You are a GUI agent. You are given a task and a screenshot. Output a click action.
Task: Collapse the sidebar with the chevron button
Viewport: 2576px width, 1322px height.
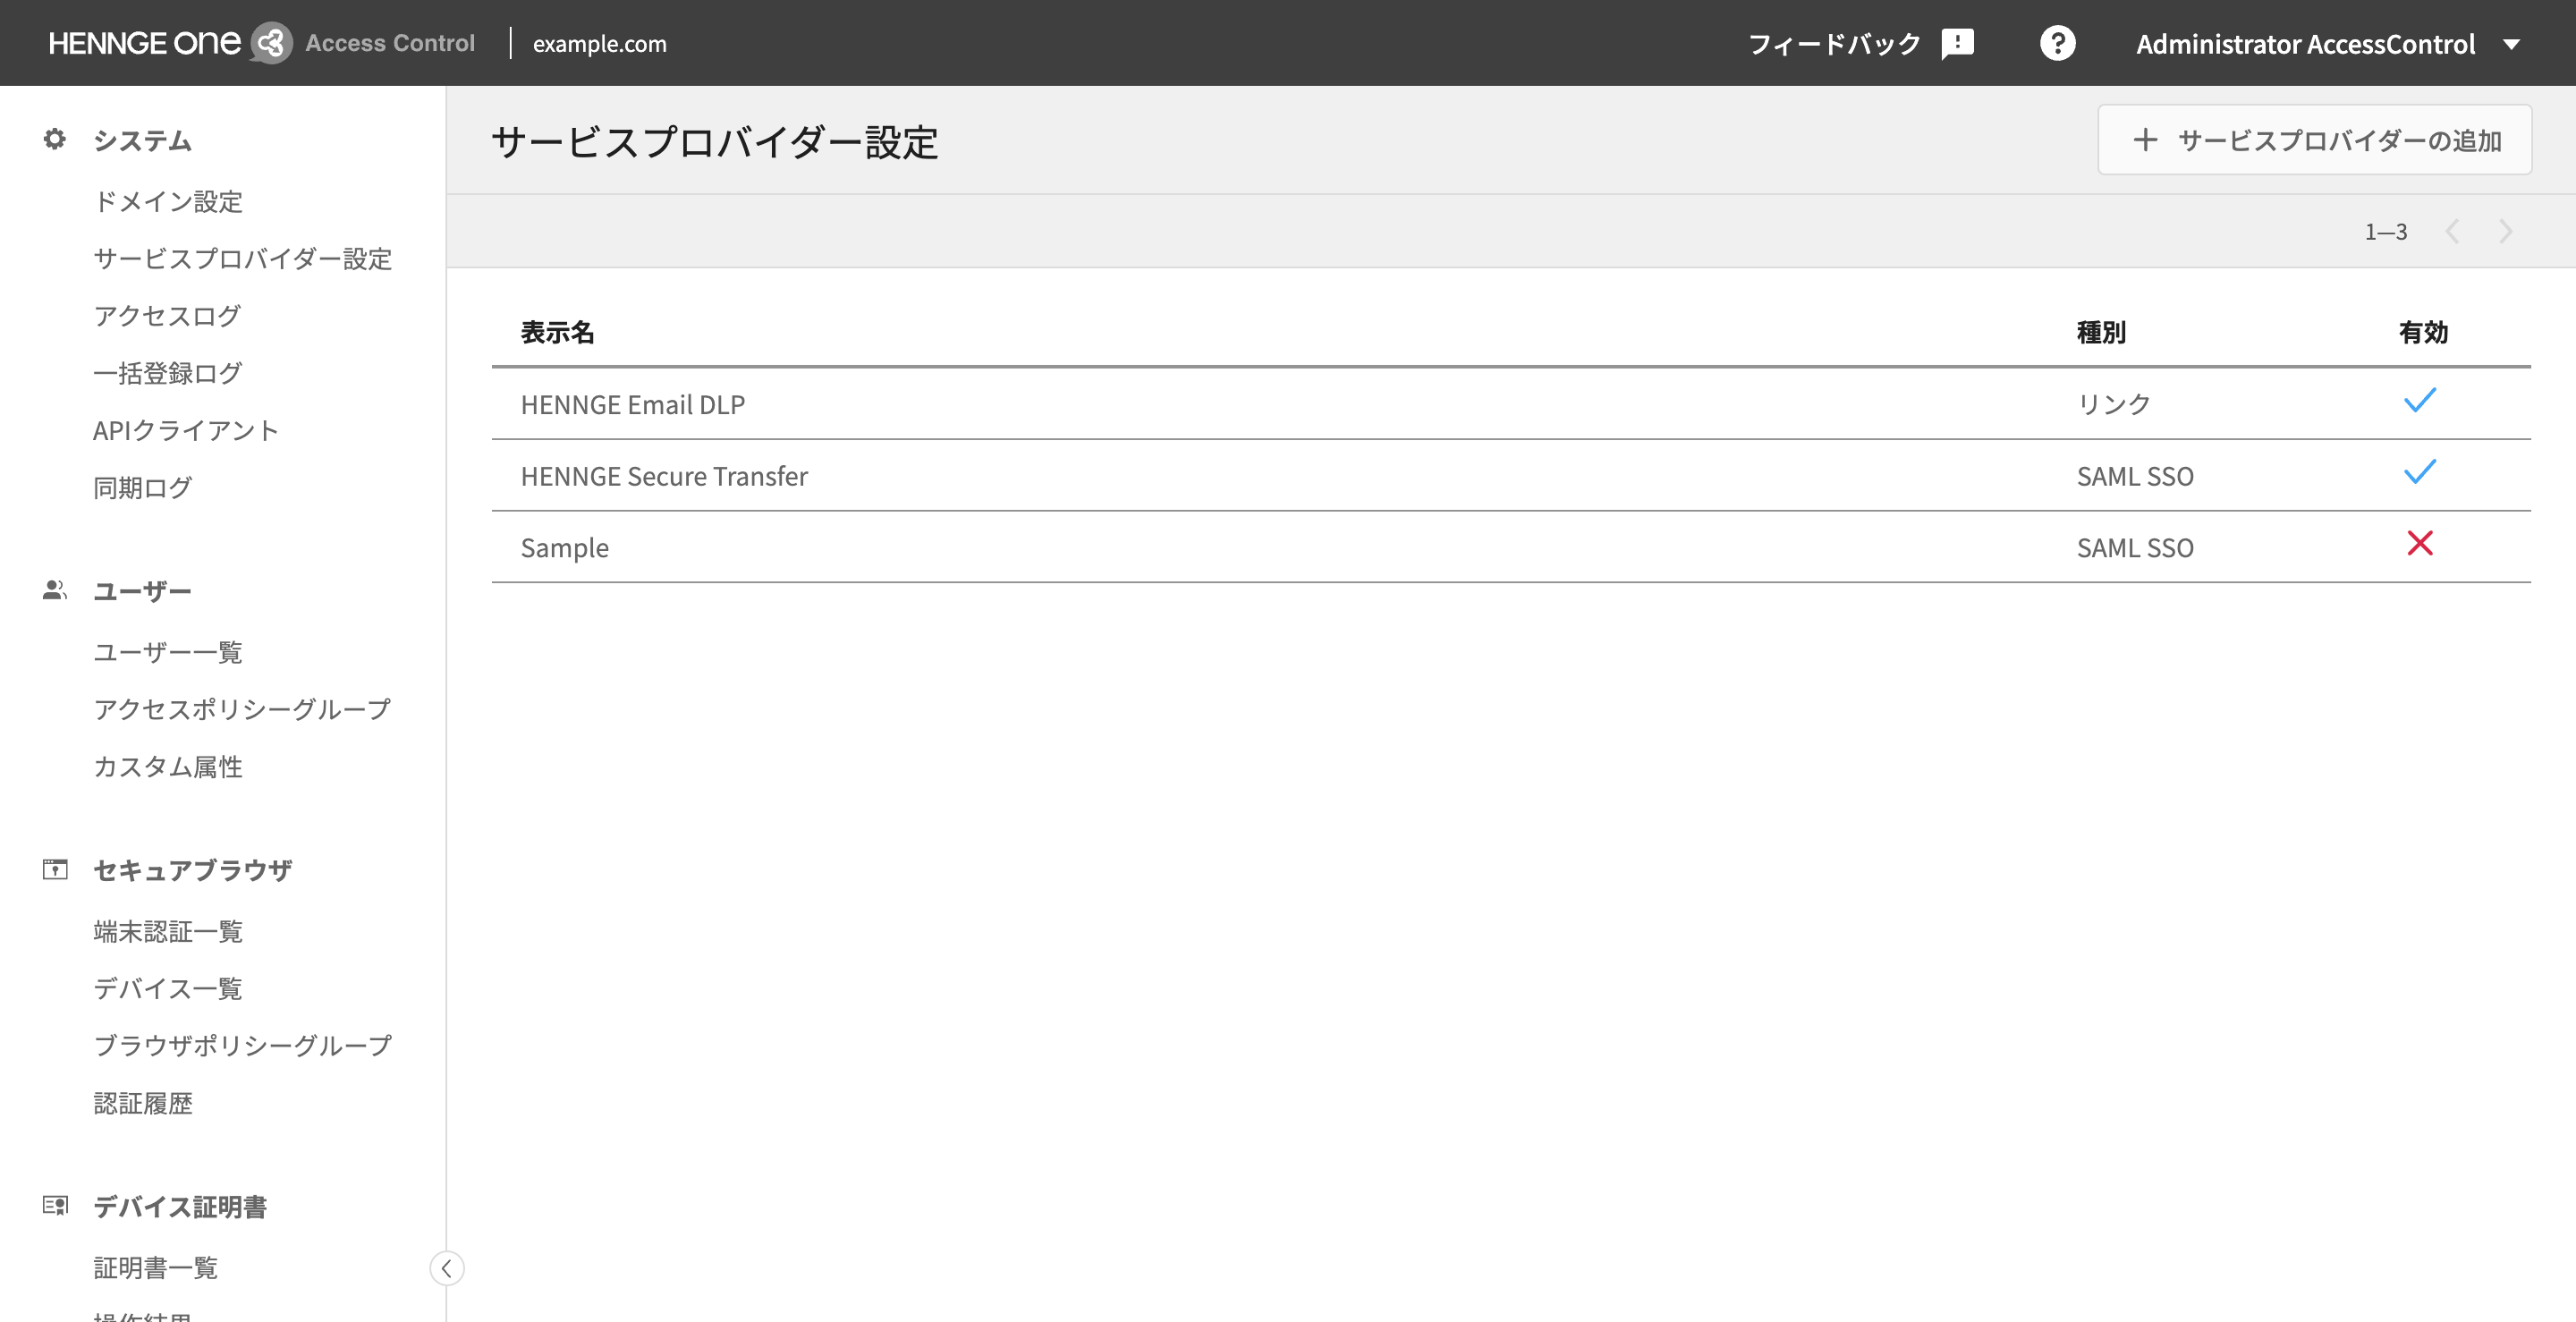447,1268
